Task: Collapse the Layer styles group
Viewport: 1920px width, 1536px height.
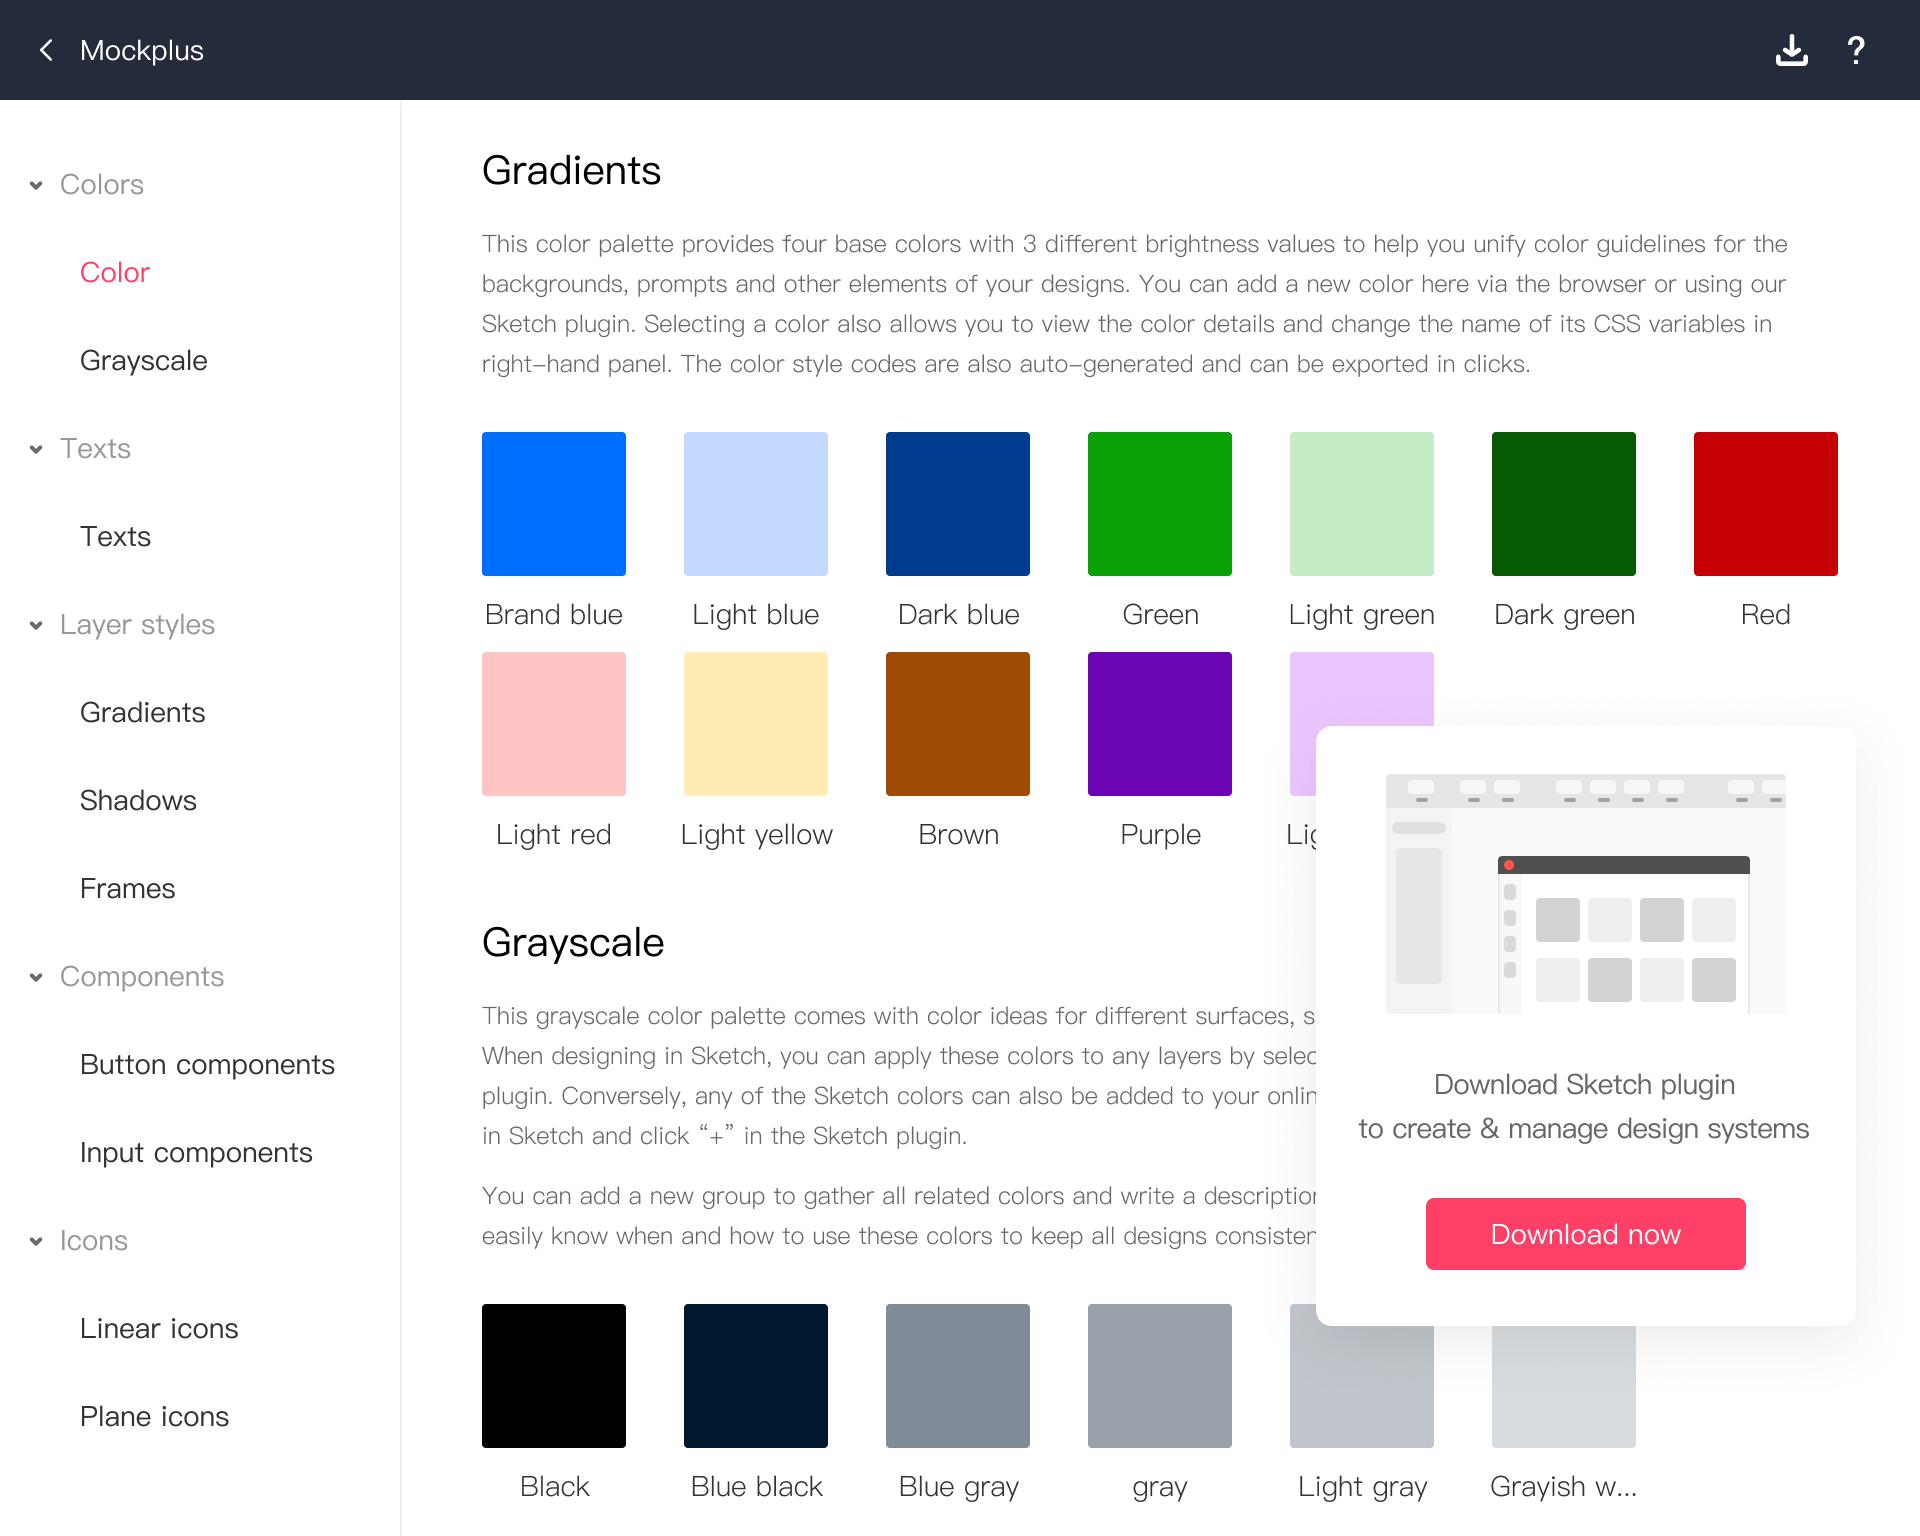Action: pyautogui.click(x=36, y=625)
